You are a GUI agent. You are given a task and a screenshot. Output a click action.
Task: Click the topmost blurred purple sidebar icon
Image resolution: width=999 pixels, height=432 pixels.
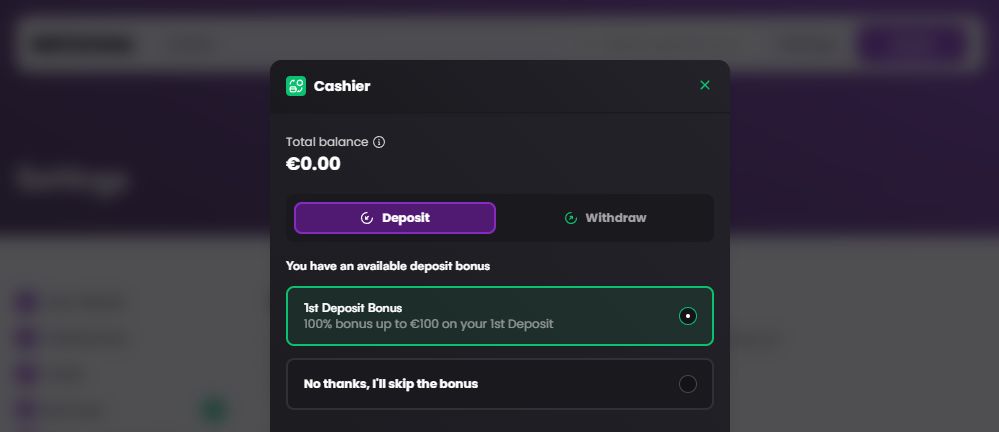click(27, 301)
